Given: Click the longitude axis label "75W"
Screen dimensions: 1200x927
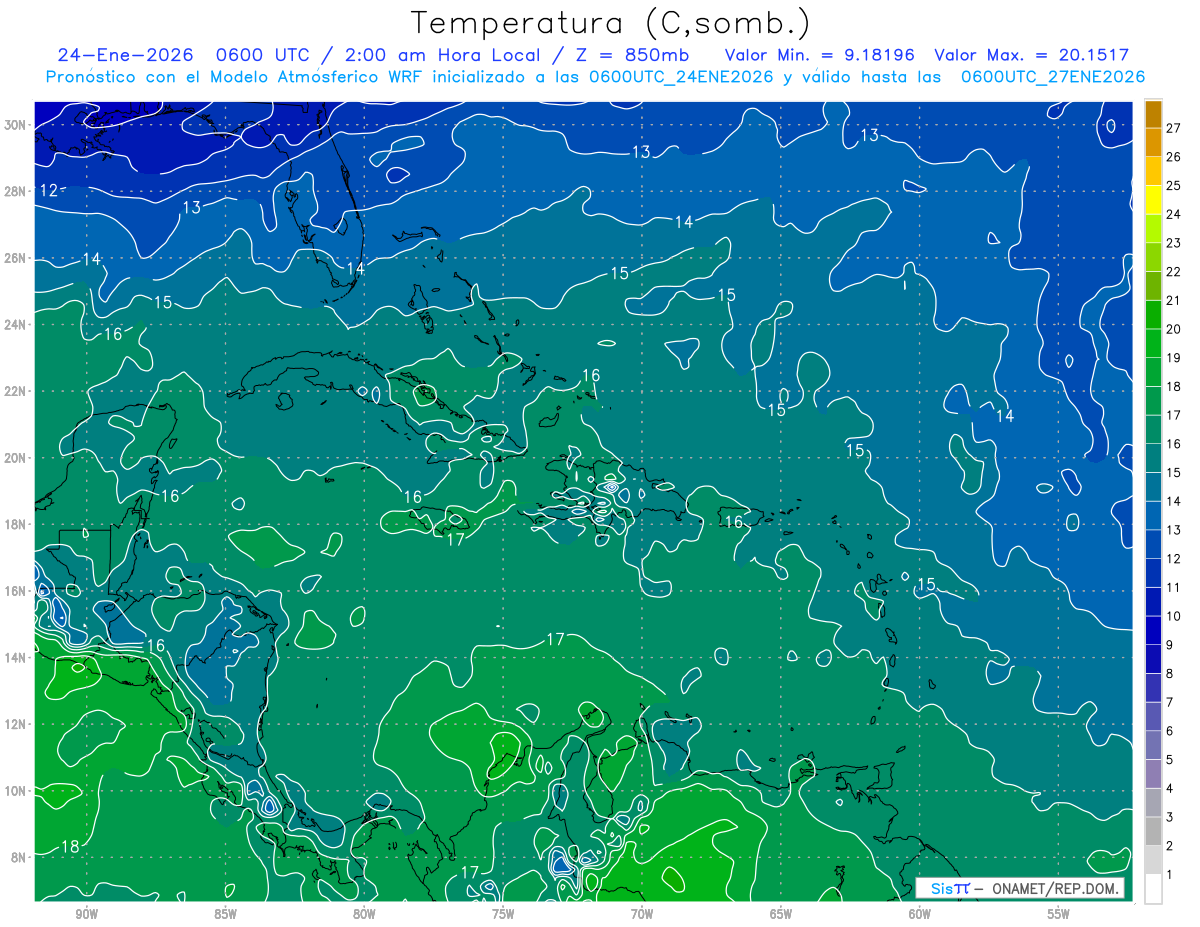Looking at the screenshot, I should click(503, 914).
